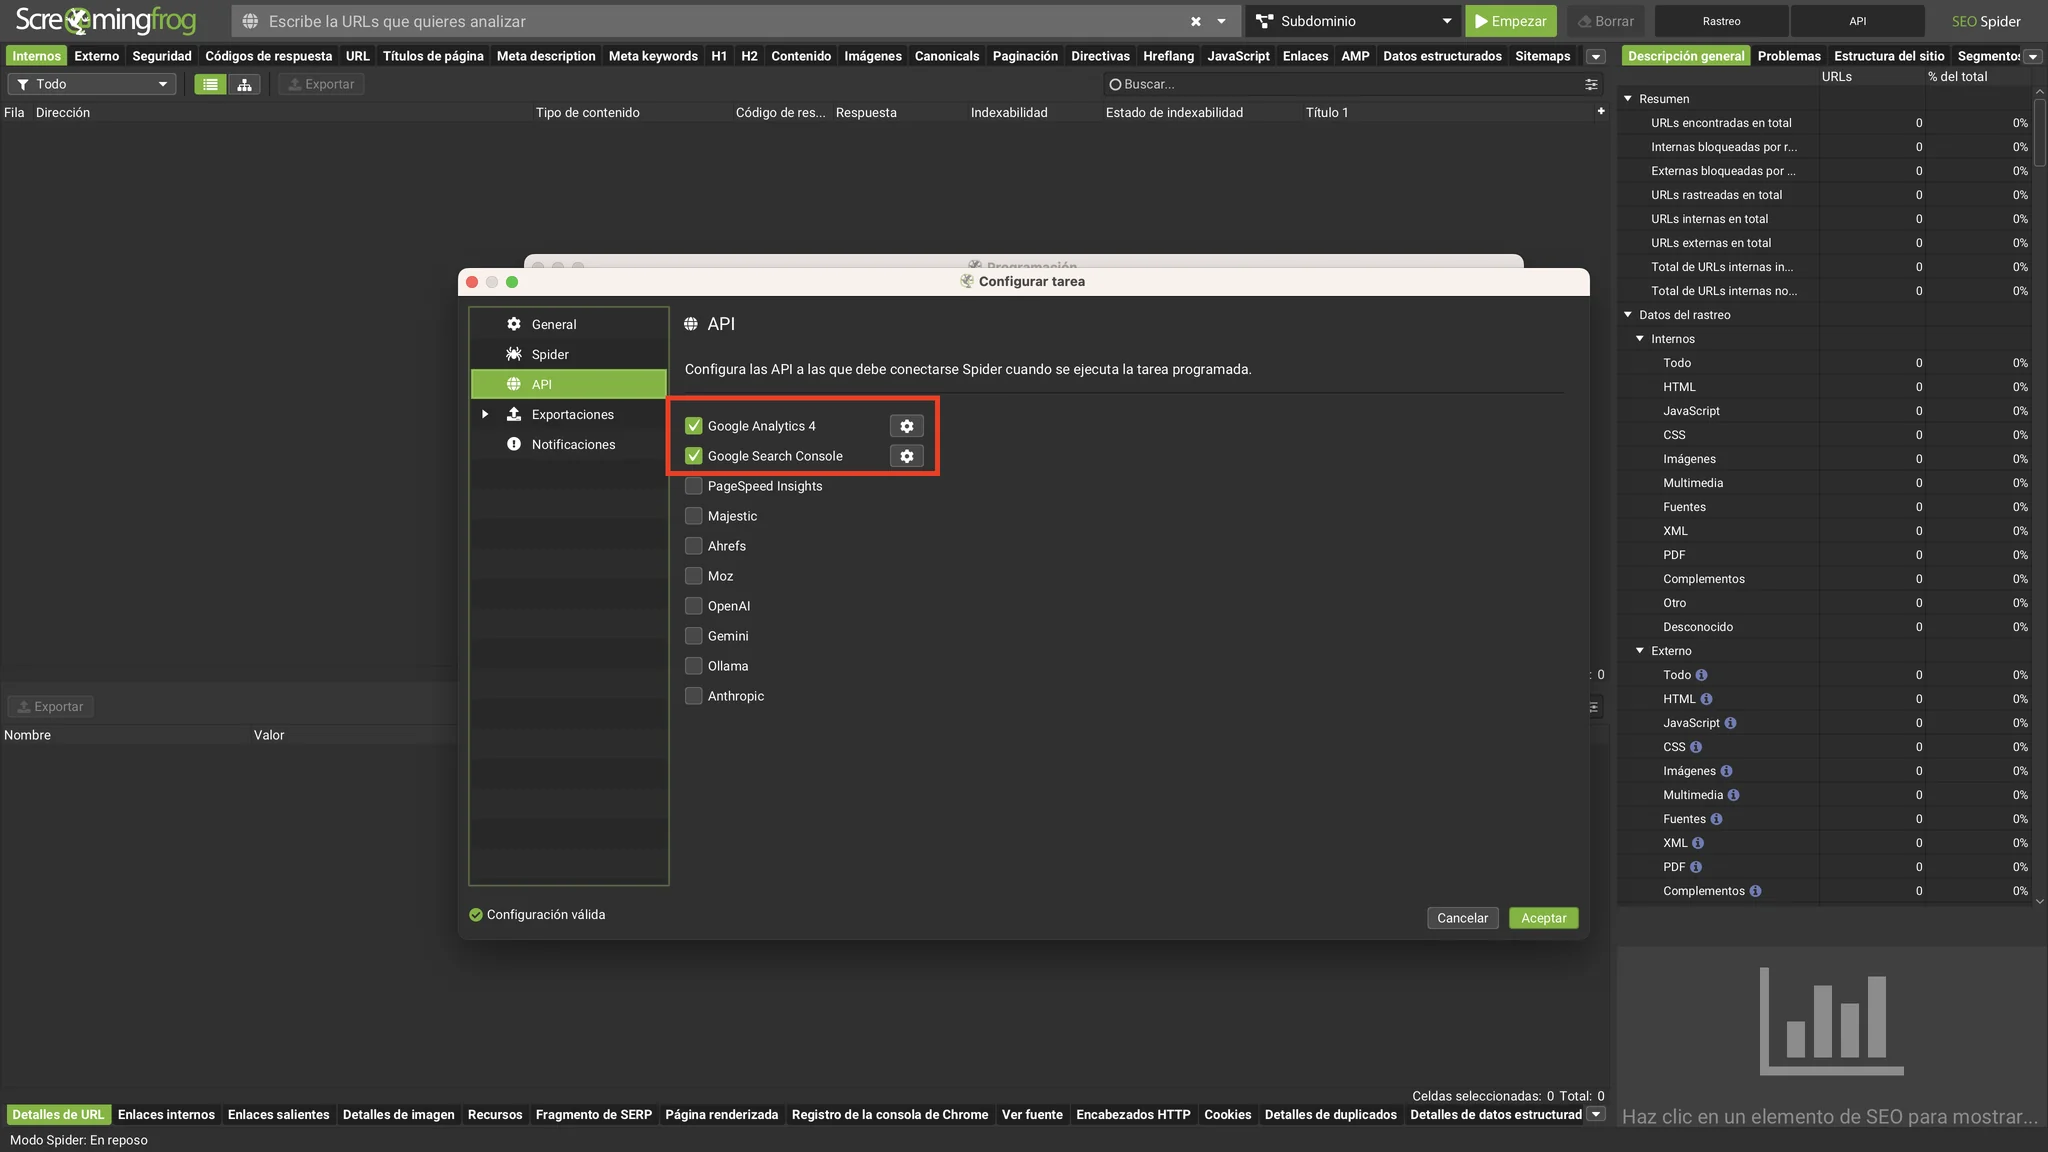
Task: Uncheck Google Search Console checkbox
Action: point(693,456)
